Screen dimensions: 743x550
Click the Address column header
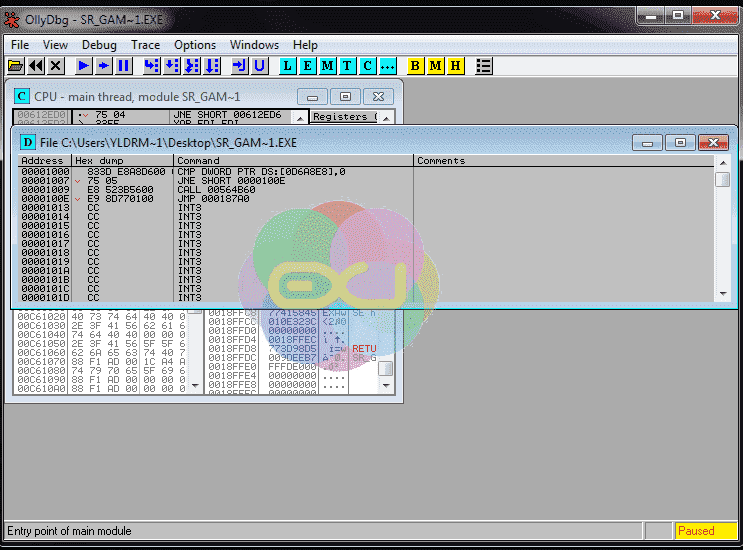[x=45, y=160]
